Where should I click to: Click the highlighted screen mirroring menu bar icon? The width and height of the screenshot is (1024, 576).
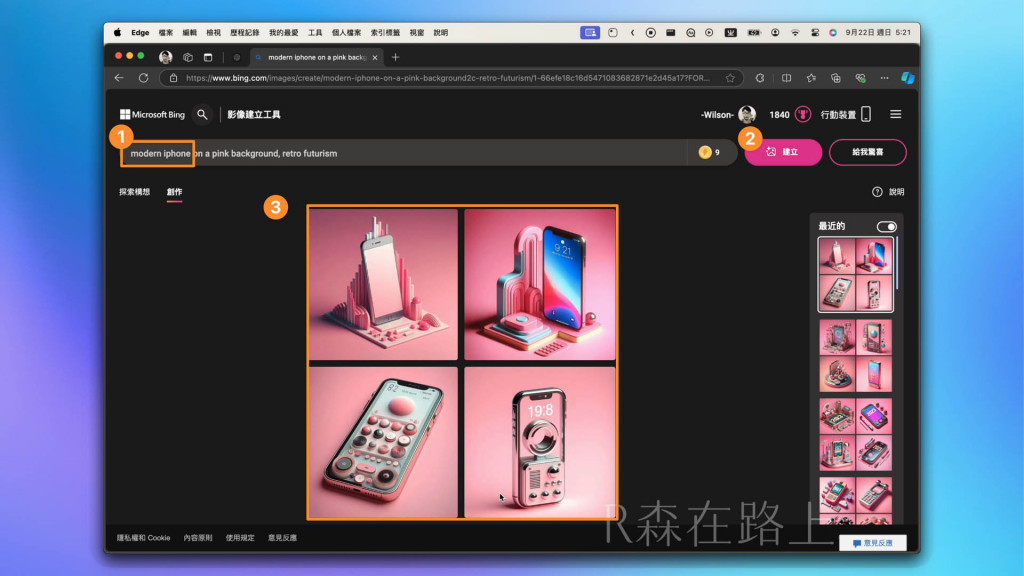(x=590, y=32)
